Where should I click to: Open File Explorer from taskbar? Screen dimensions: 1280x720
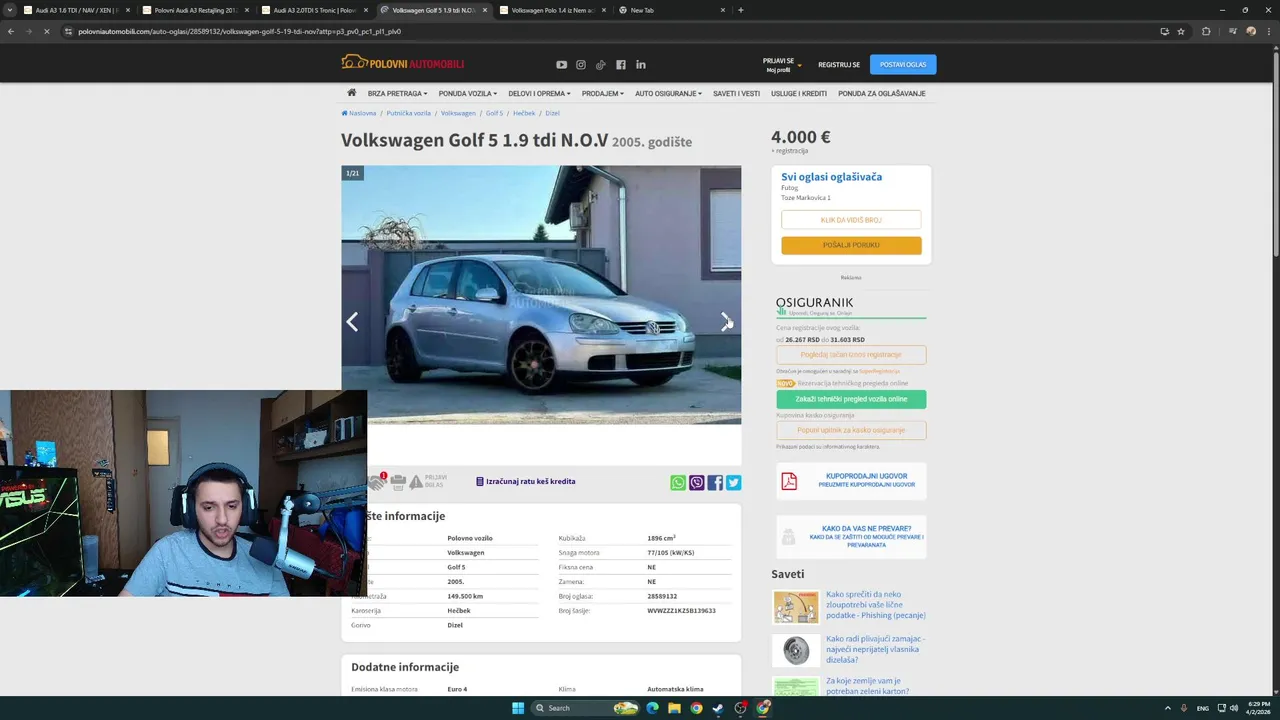coord(674,708)
